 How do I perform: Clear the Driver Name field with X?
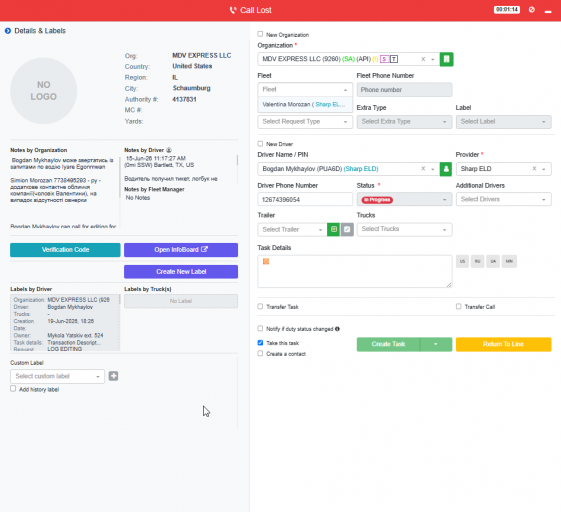click(x=423, y=169)
